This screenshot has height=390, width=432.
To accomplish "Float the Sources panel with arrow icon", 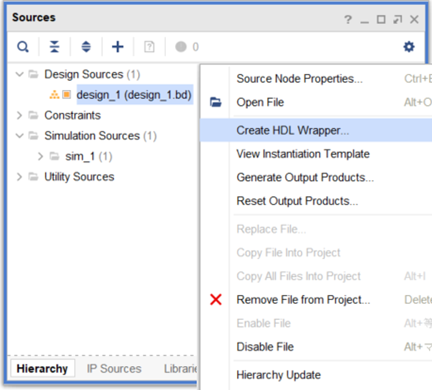I will pyautogui.click(x=397, y=19).
